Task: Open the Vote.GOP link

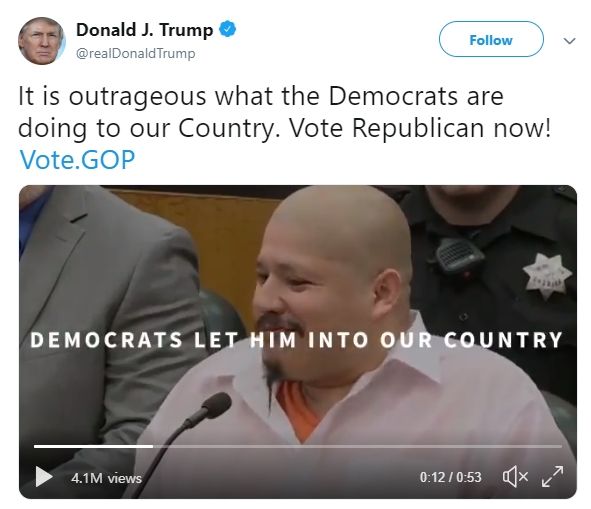Action: pos(77,159)
